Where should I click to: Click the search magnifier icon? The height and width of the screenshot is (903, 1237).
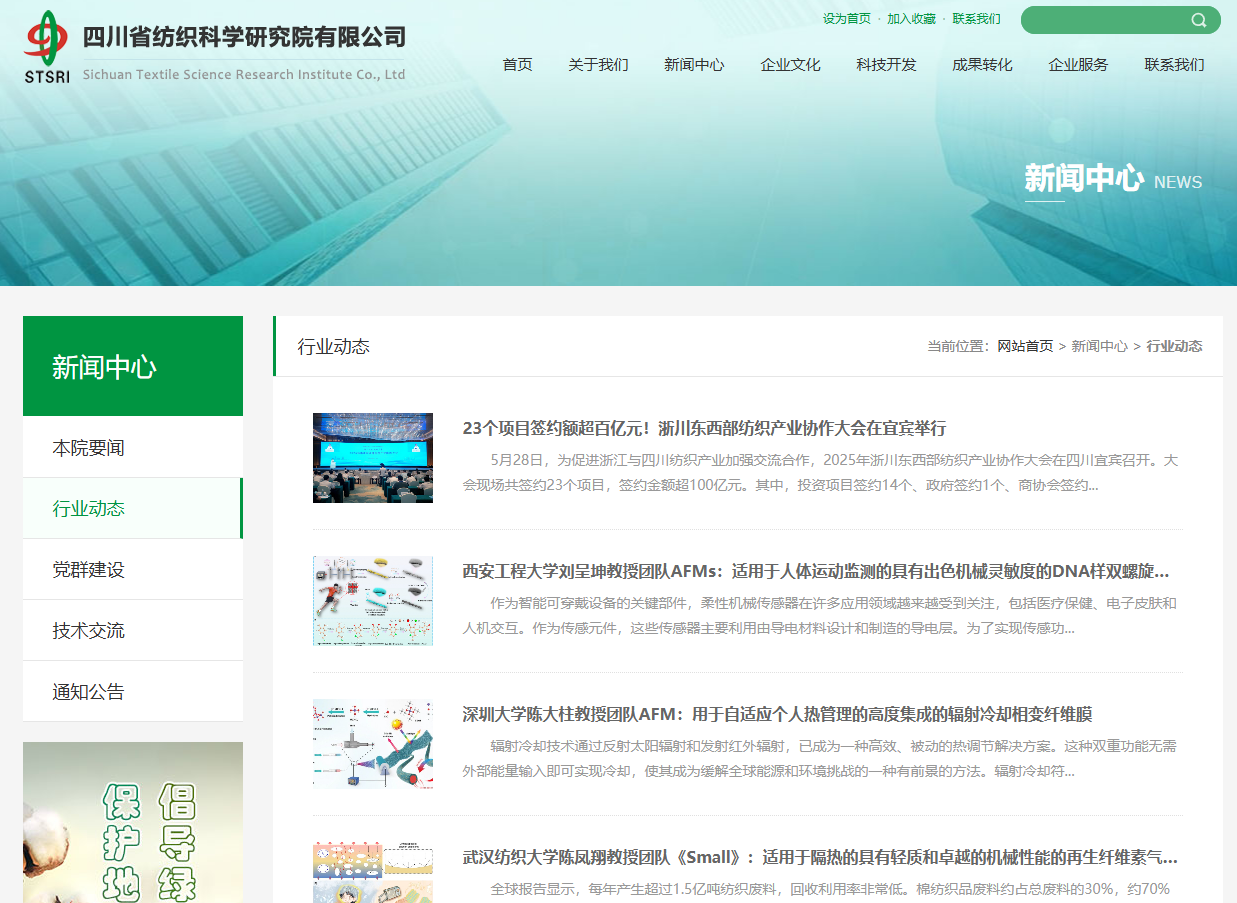pos(1198,20)
